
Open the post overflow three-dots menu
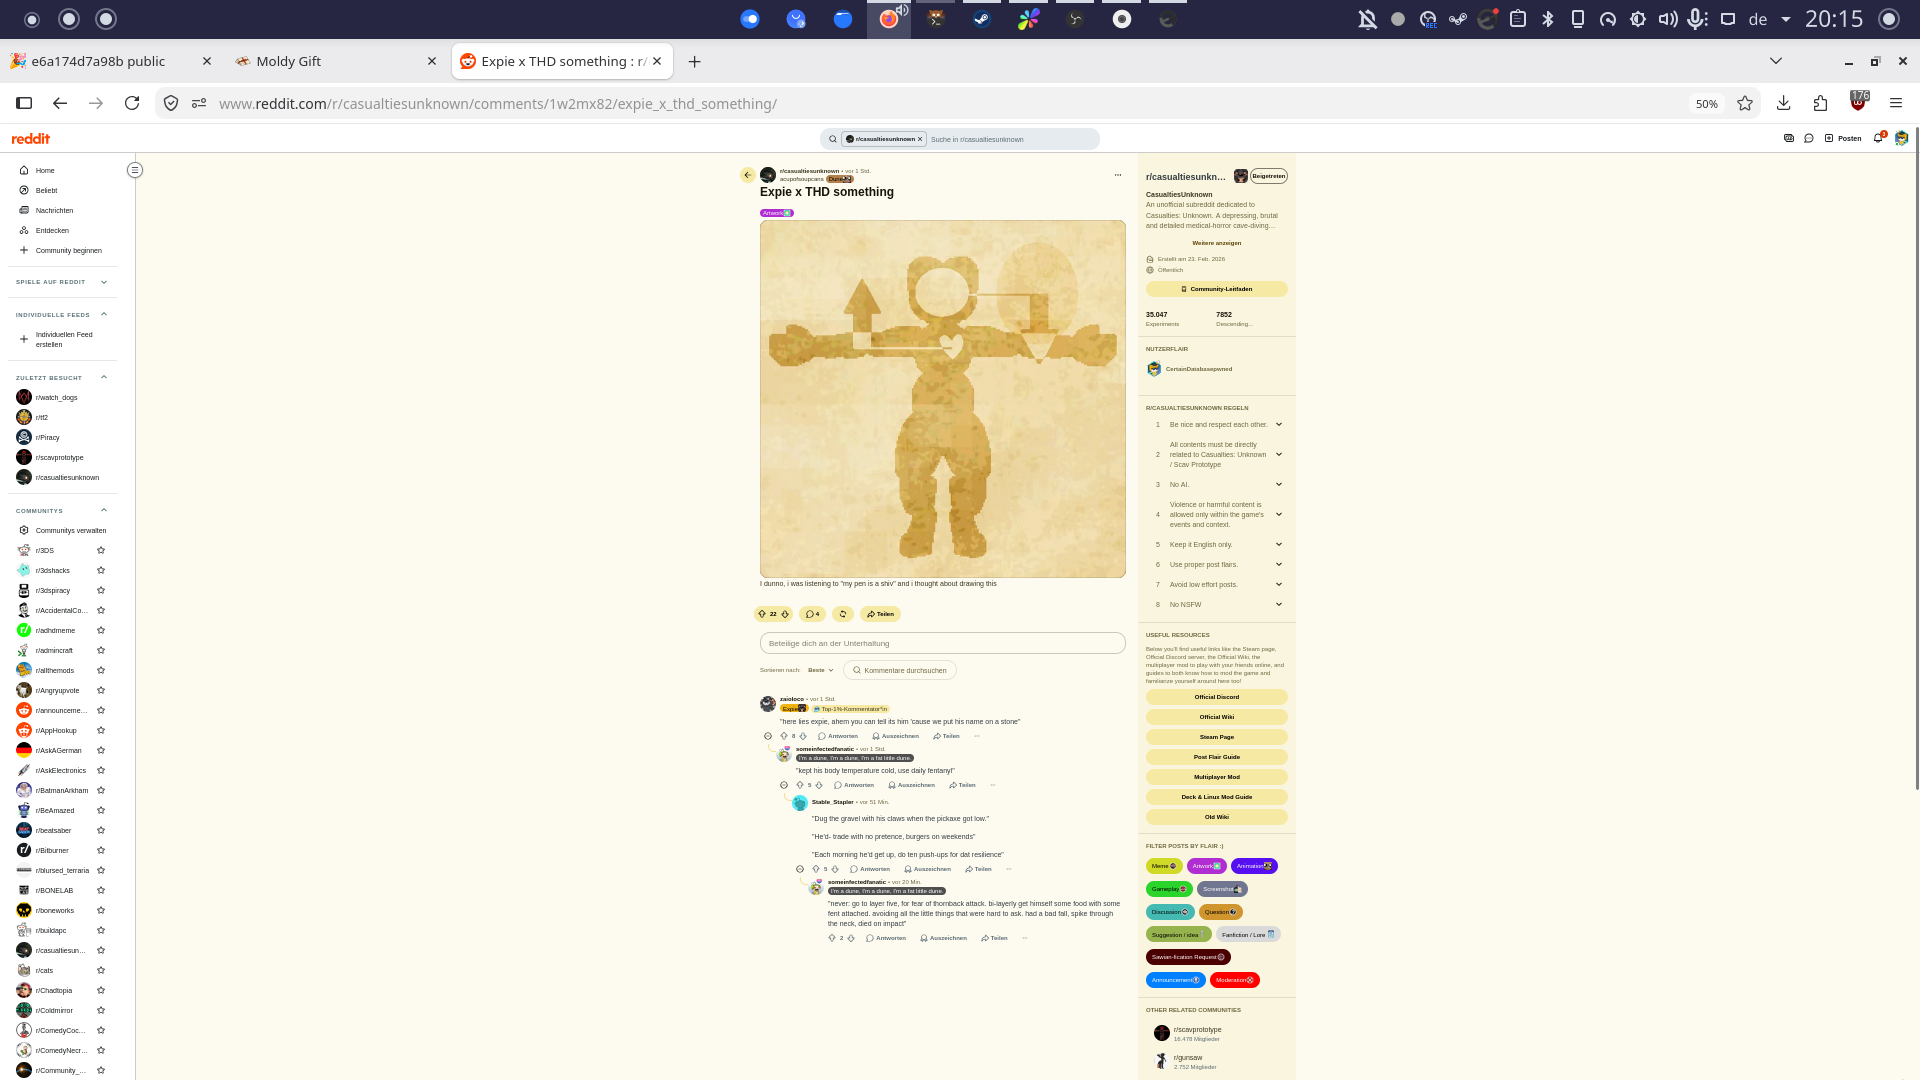[x=1118, y=175]
